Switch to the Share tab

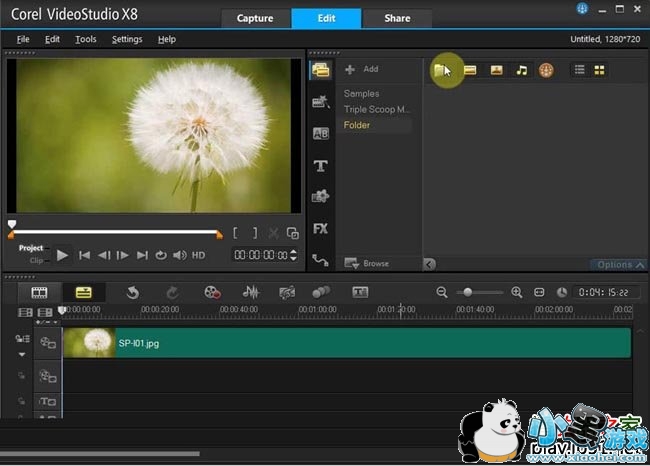click(395, 18)
